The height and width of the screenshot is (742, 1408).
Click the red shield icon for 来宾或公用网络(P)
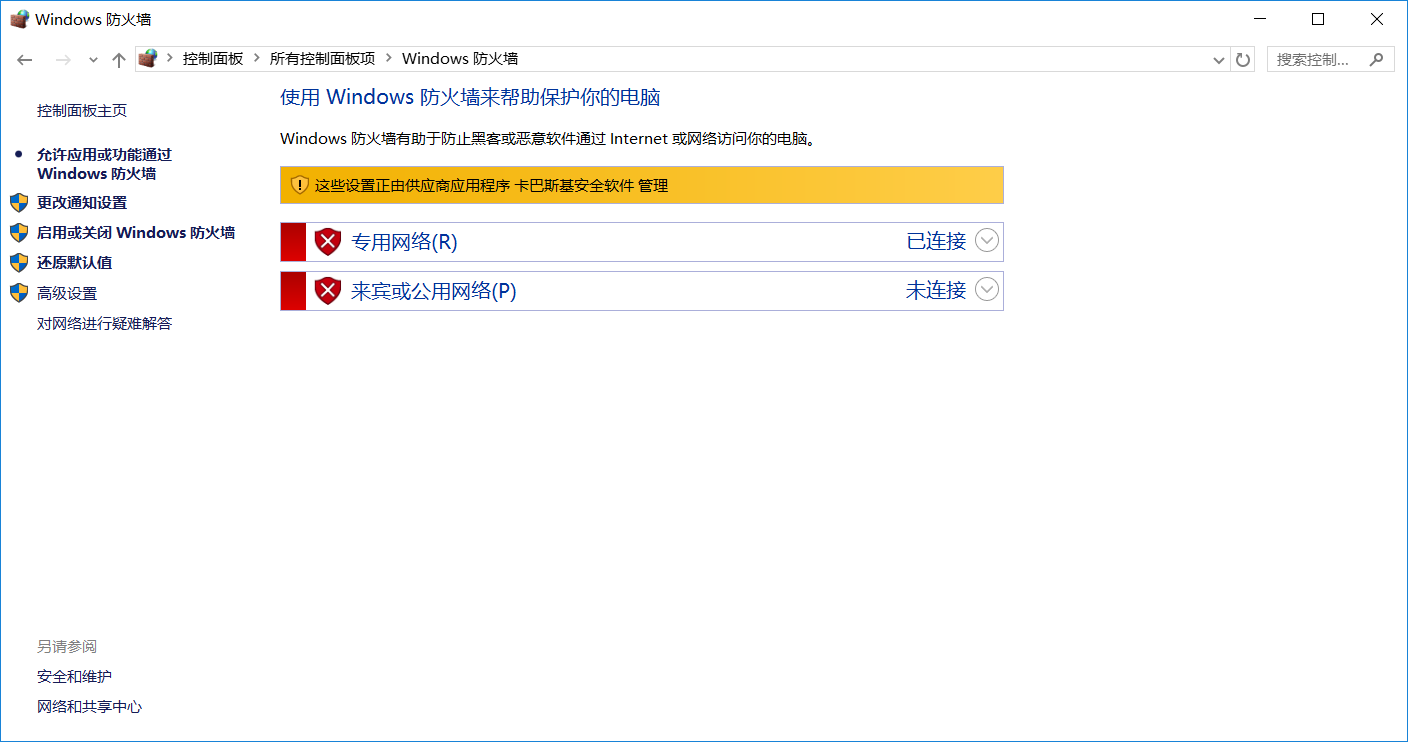(x=328, y=291)
